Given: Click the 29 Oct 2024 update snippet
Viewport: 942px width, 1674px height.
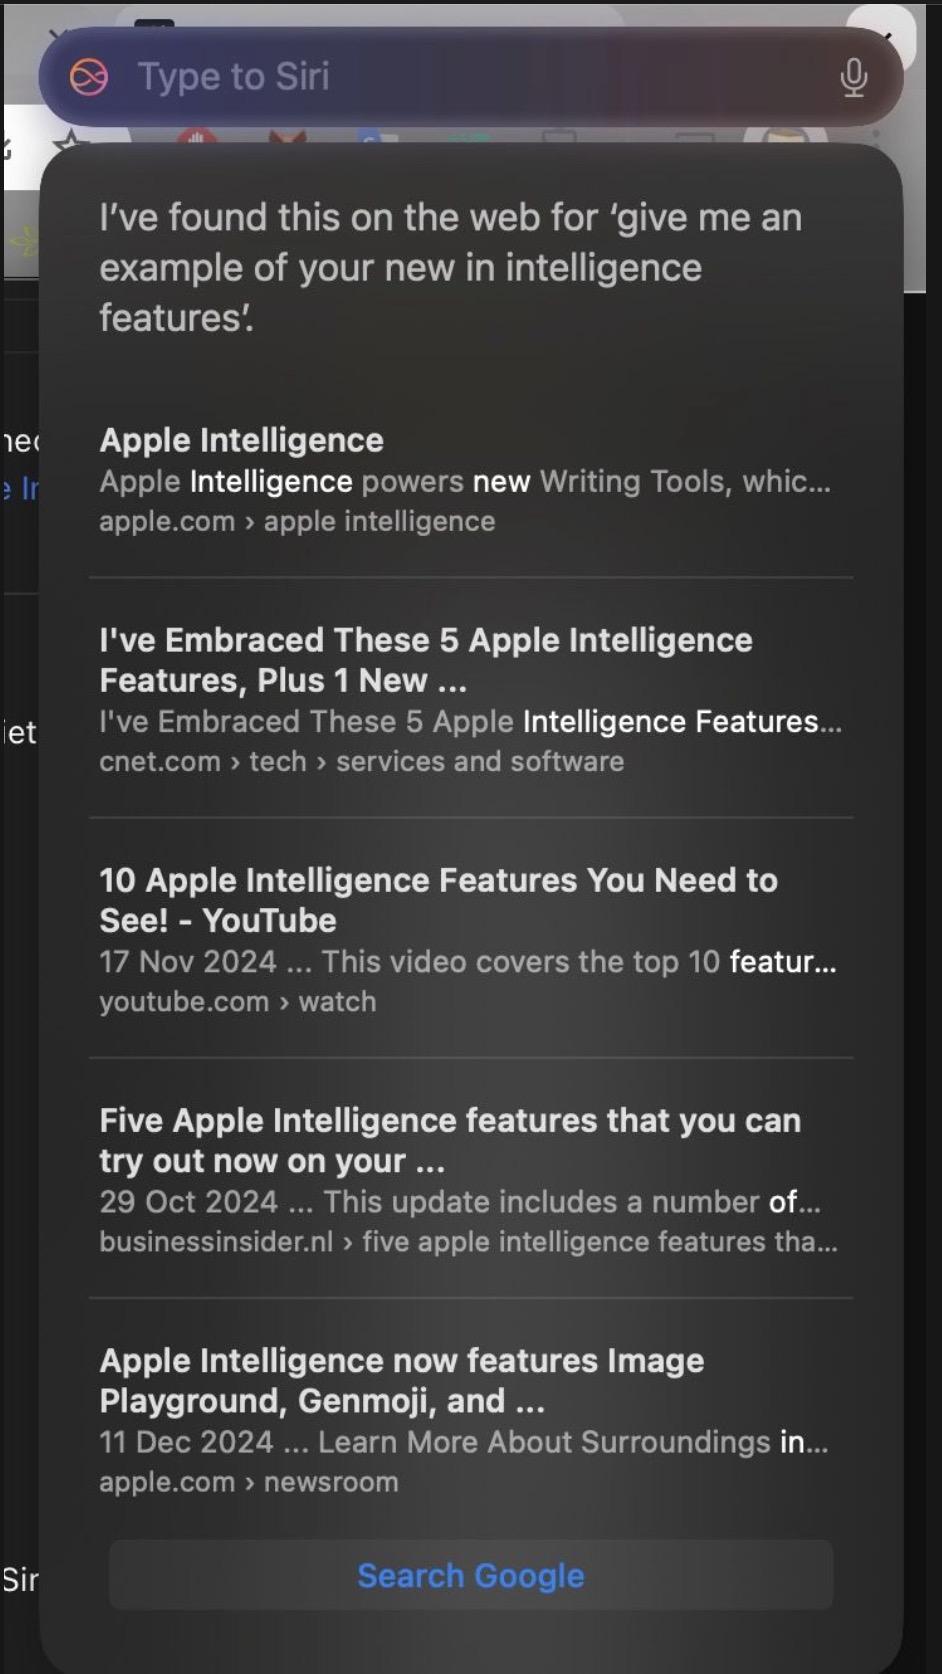Looking at the screenshot, I should (x=460, y=1201).
